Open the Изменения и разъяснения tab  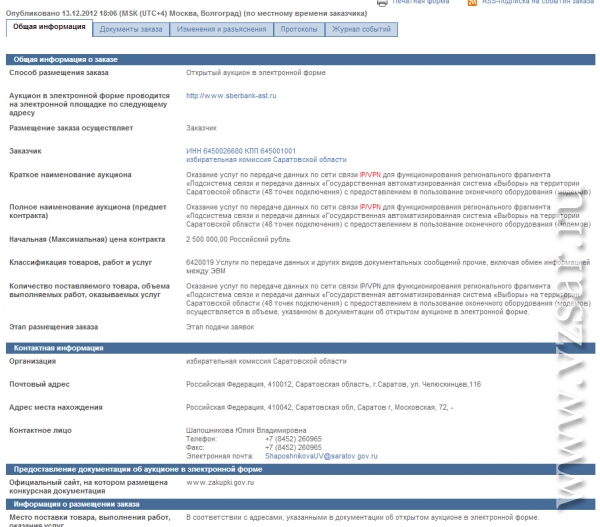(221, 29)
